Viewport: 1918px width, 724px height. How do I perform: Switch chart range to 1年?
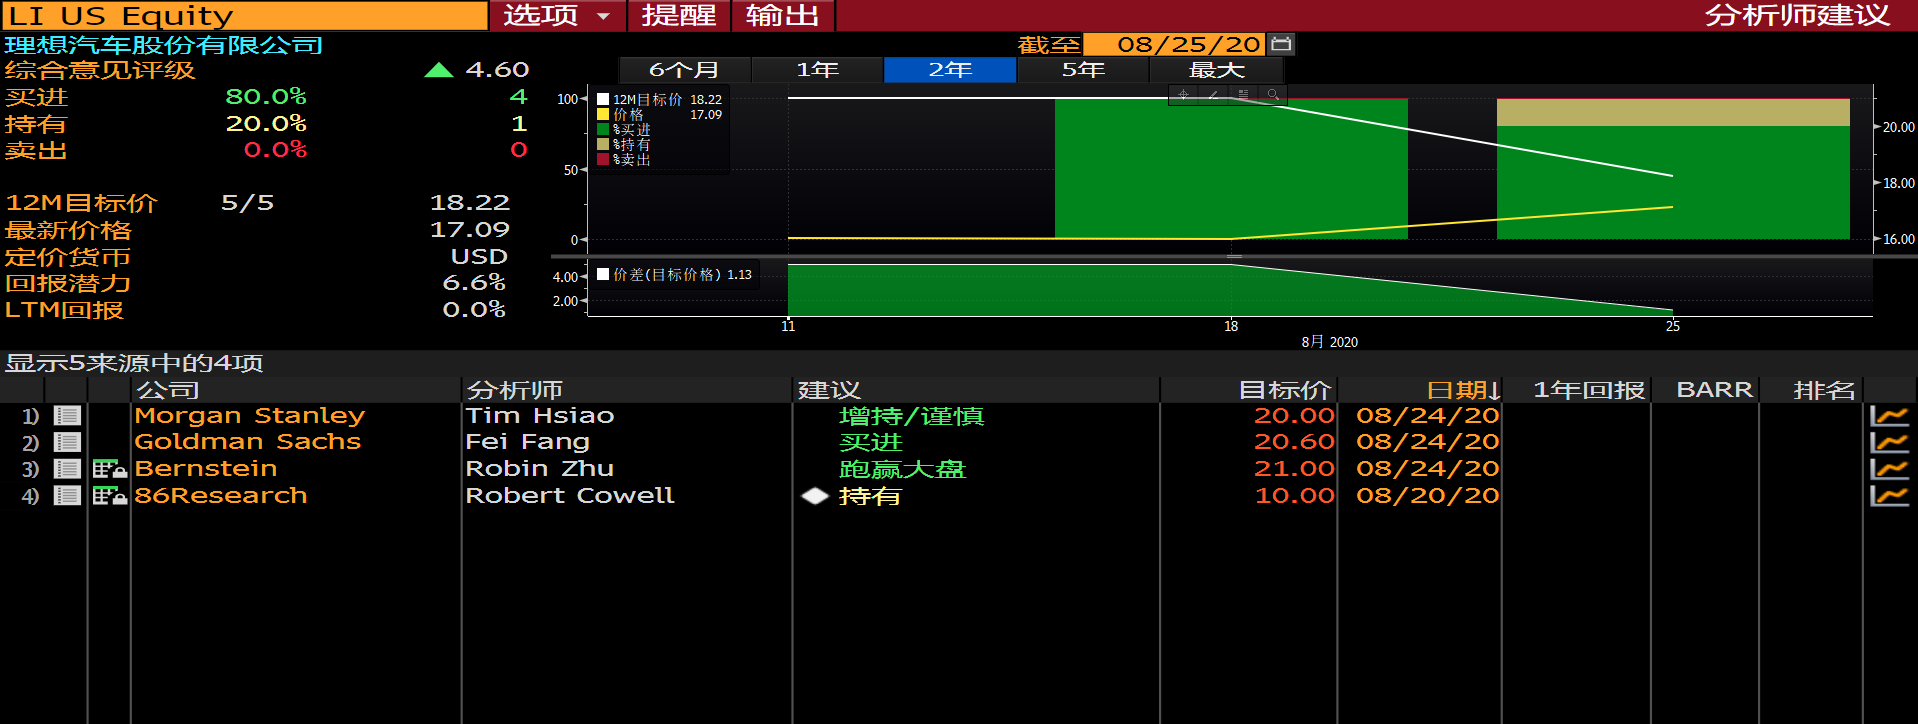point(817,70)
